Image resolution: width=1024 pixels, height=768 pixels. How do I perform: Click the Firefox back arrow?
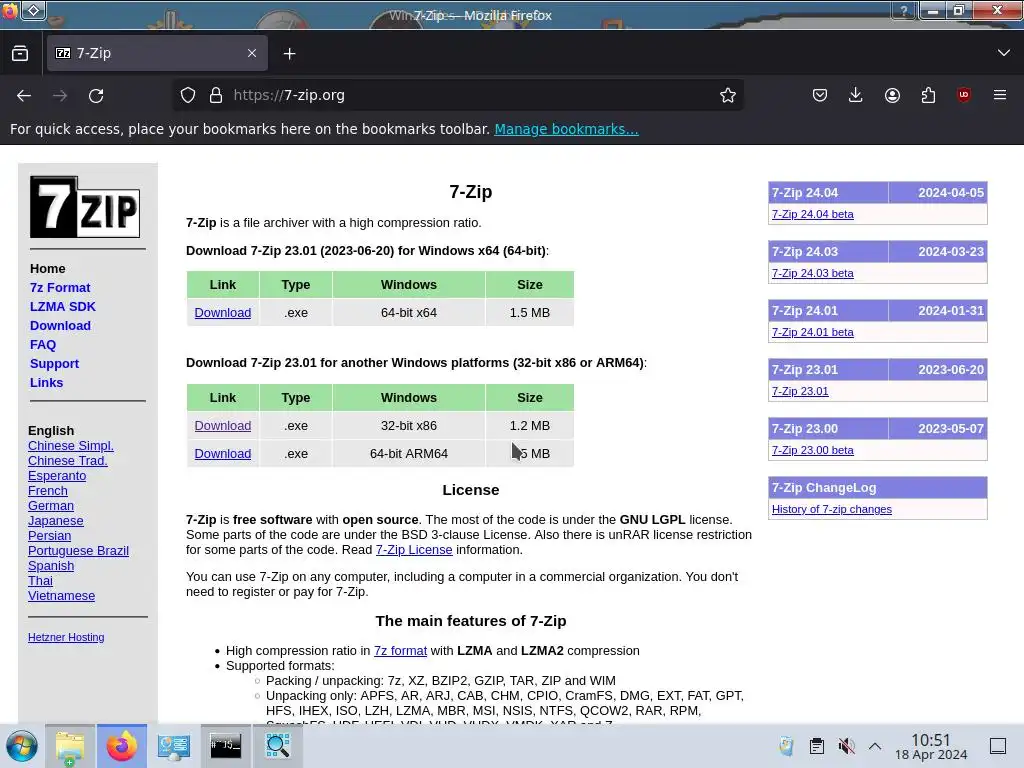coord(24,95)
